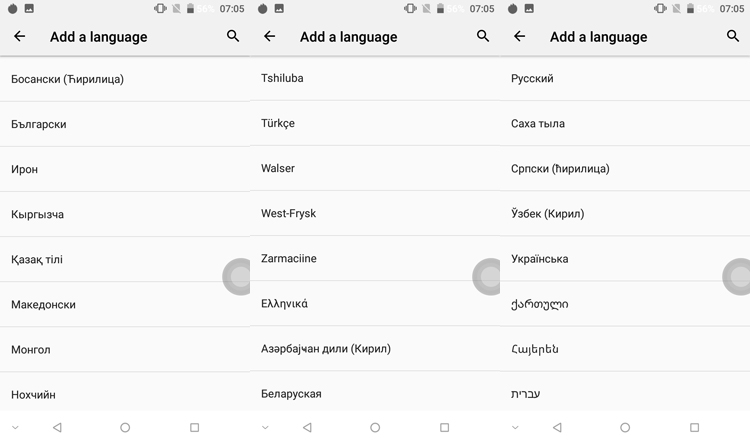This screenshot has height=444, width=750.
Task: Pick Қазақ тілі as language
Action: (x=125, y=259)
